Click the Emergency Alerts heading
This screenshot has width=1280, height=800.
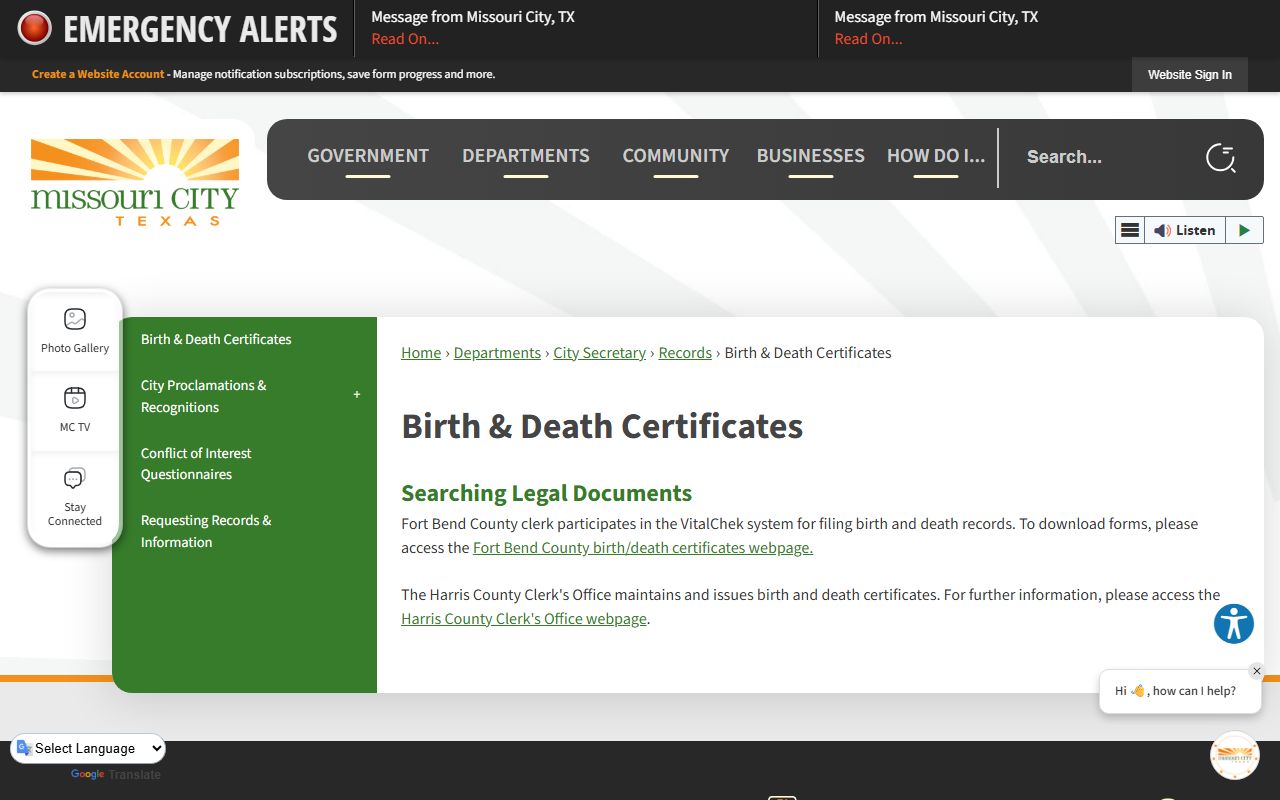pos(200,29)
